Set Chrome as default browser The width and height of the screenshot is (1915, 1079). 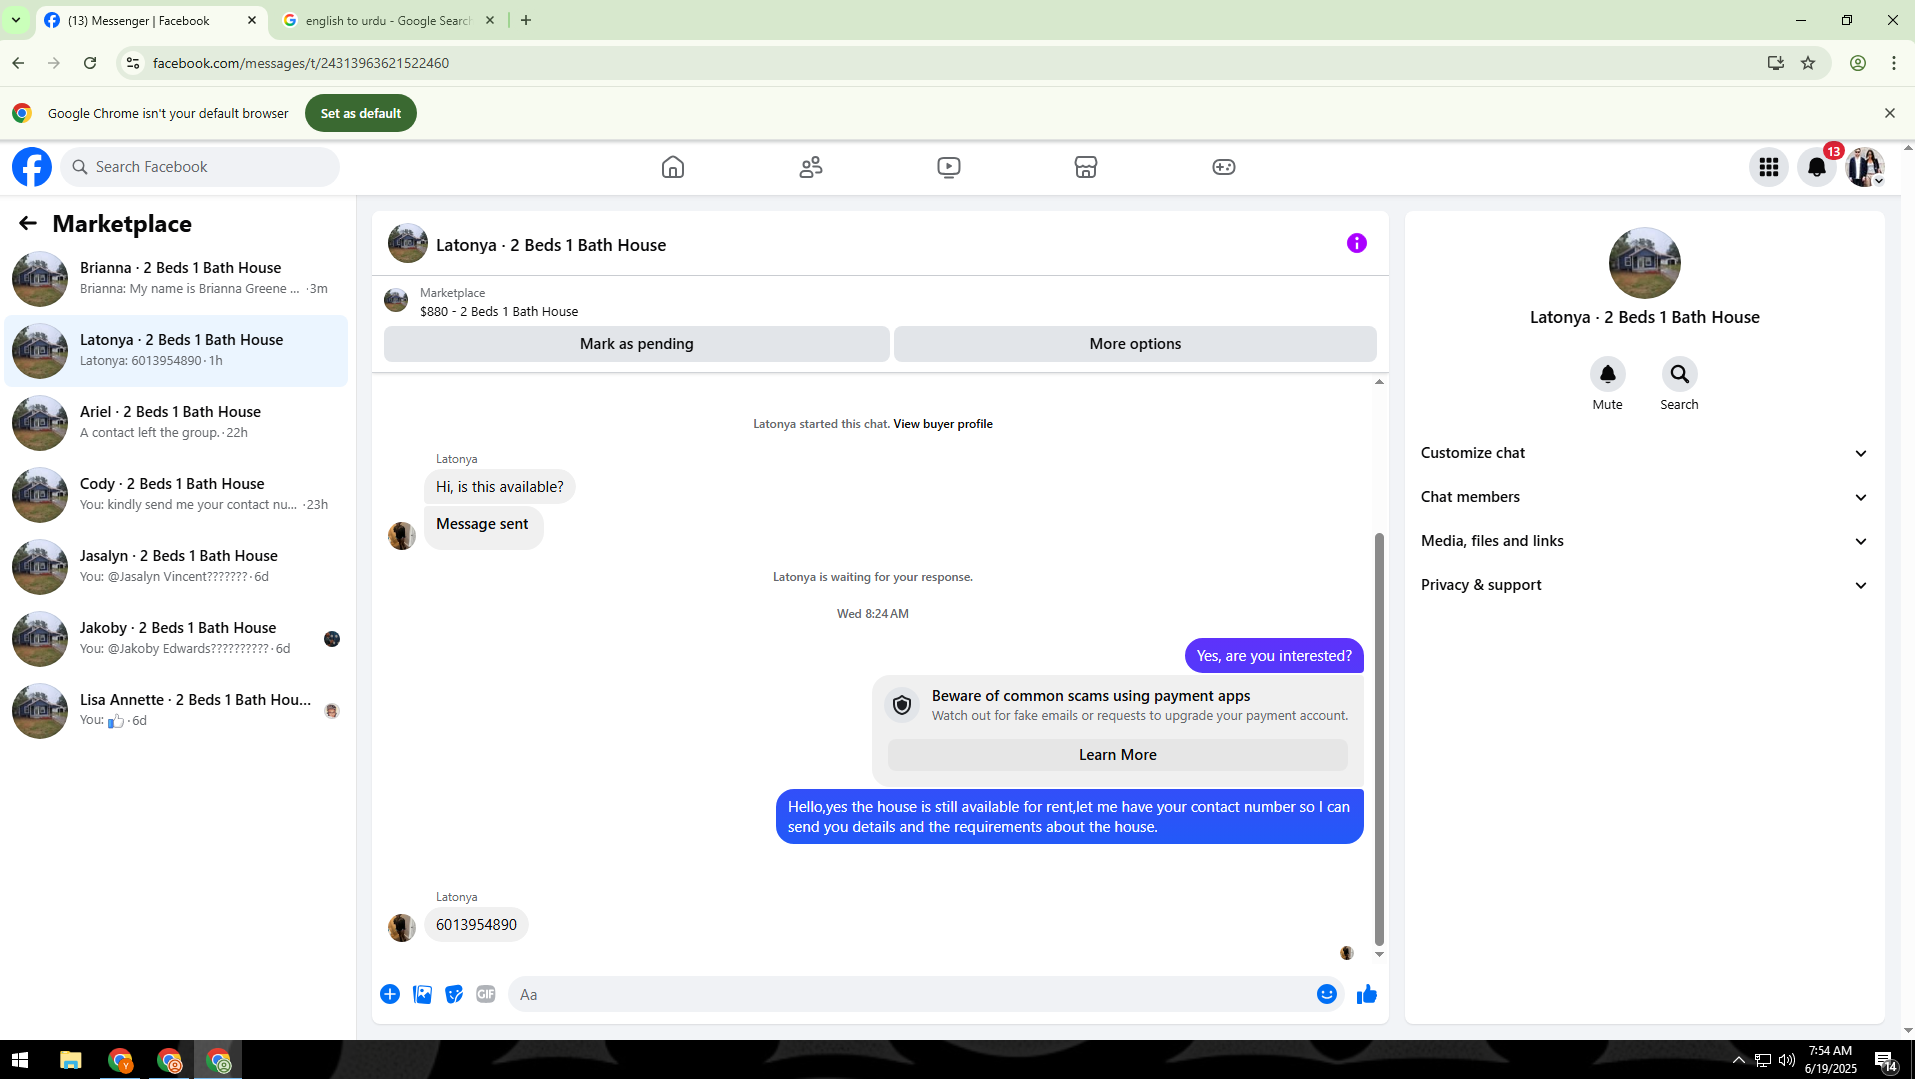(x=361, y=113)
